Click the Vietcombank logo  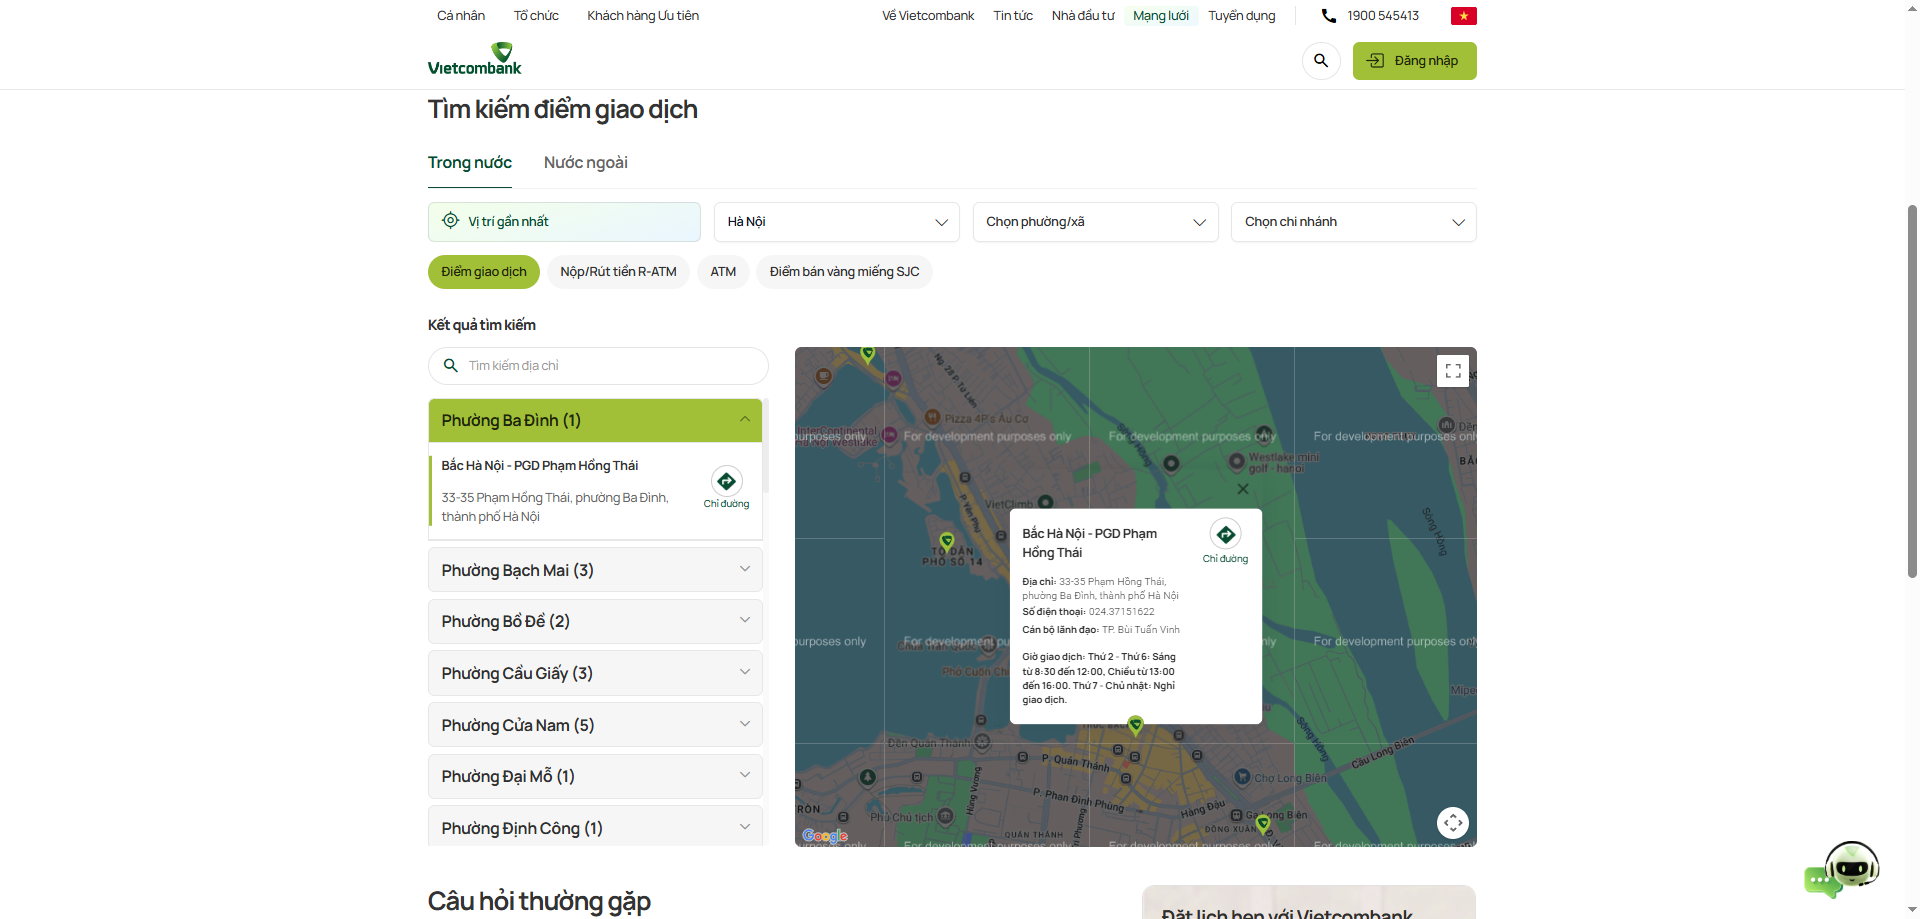pyautogui.click(x=474, y=60)
